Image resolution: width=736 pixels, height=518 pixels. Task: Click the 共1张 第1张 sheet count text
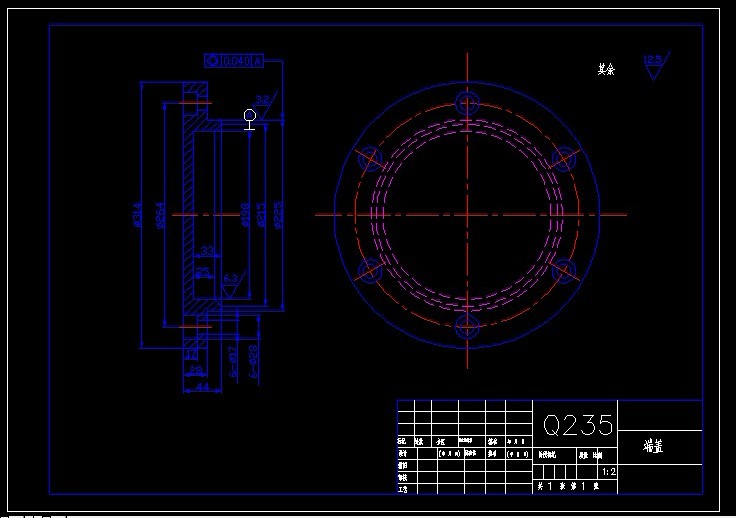[568, 487]
